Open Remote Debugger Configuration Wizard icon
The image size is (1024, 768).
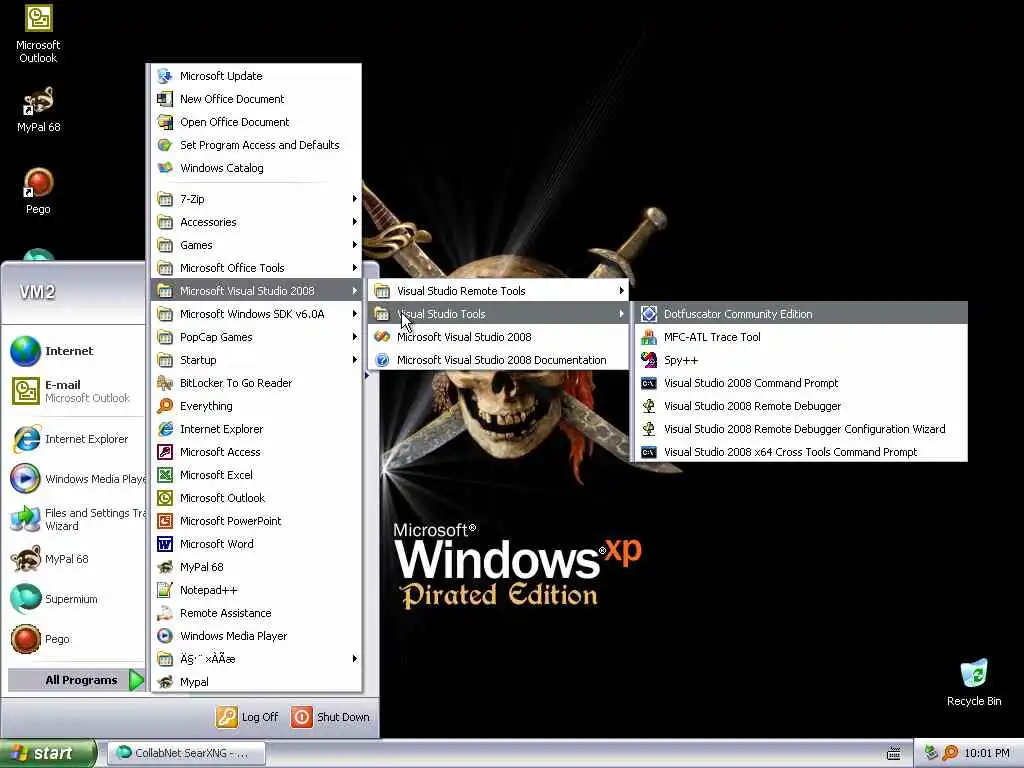tap(648, 429)
